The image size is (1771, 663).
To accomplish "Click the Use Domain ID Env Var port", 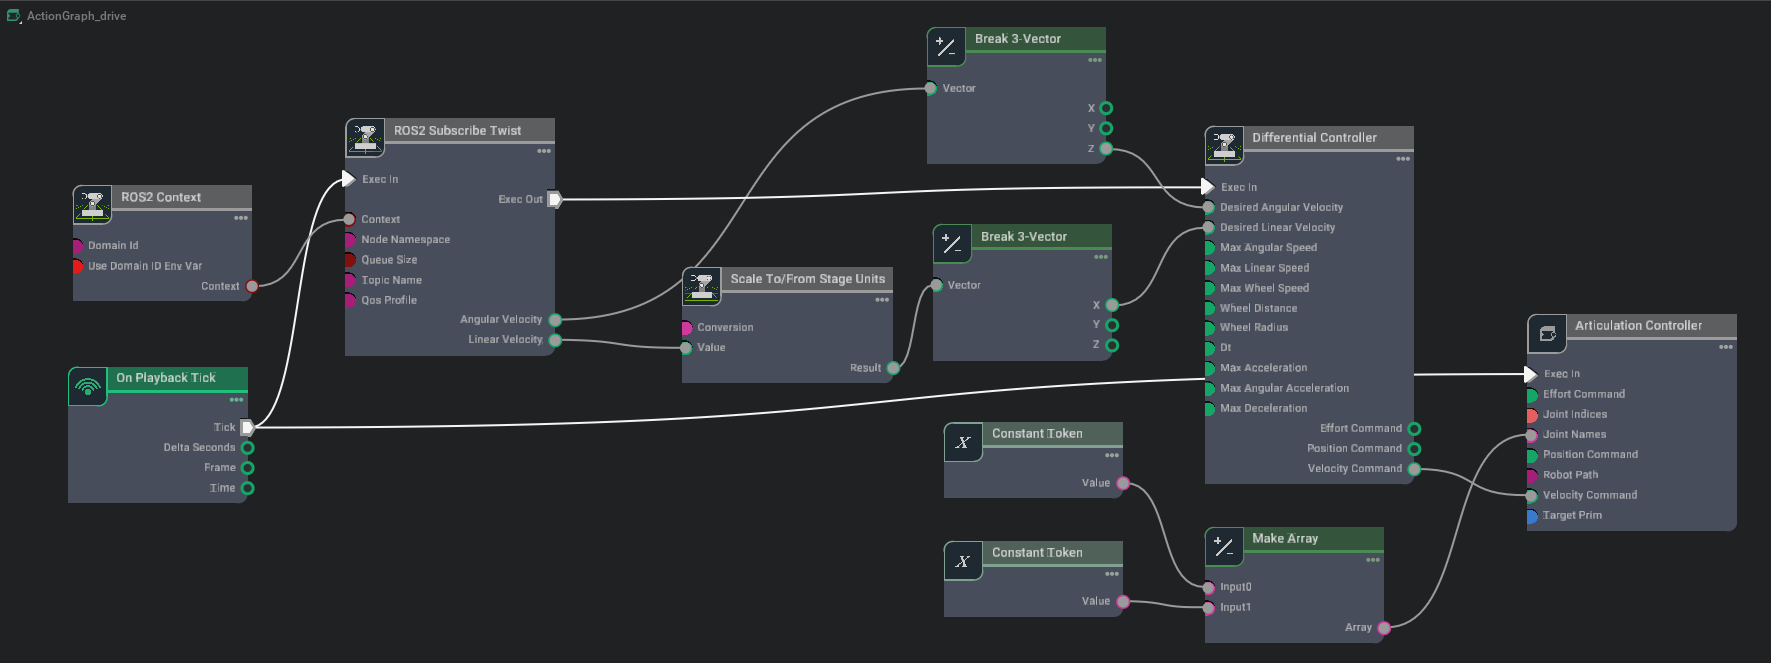I will [x=78, y=266].
